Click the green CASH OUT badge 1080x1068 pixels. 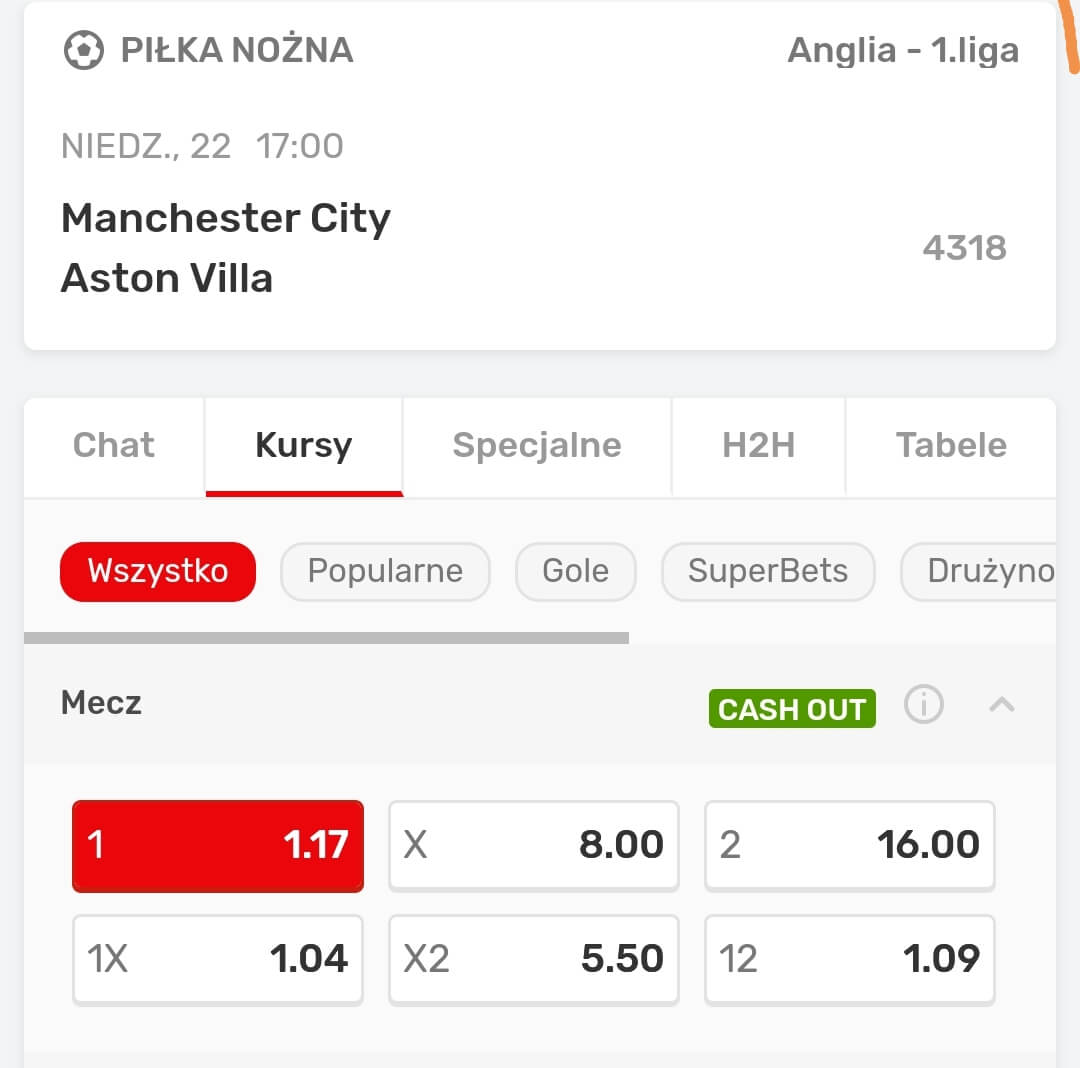point(792,709)
